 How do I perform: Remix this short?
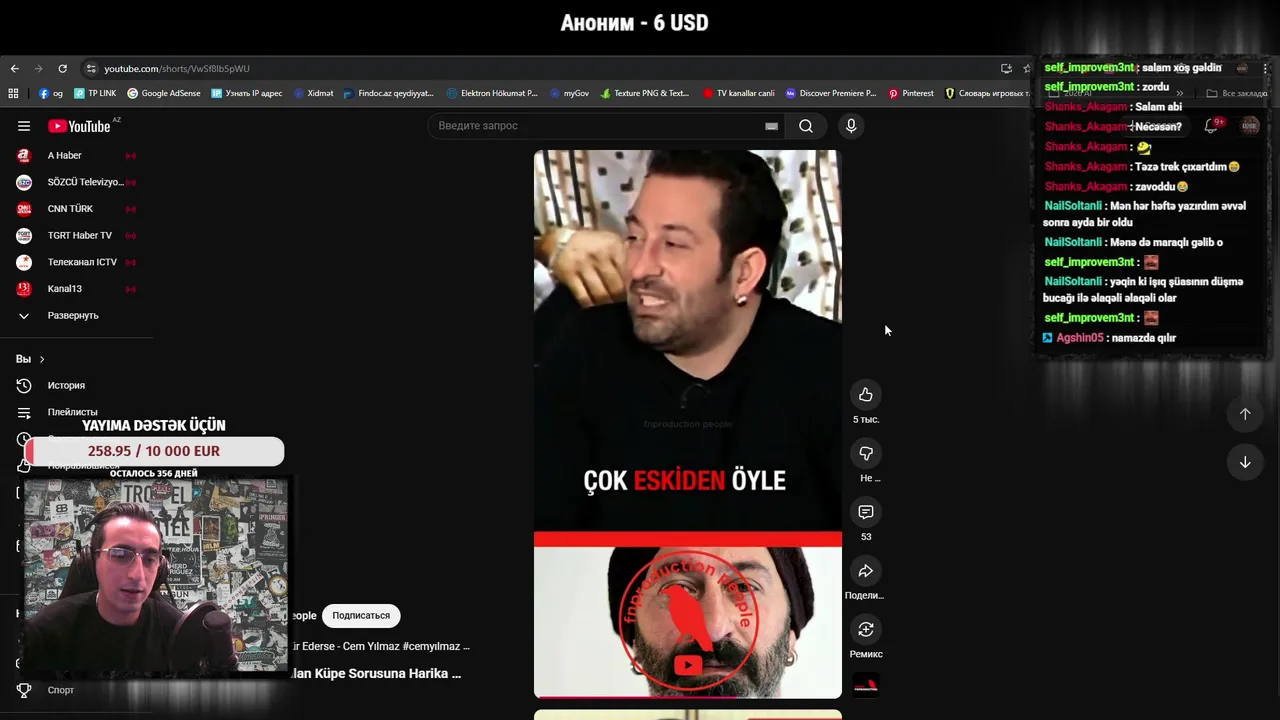tap(866, 629)
